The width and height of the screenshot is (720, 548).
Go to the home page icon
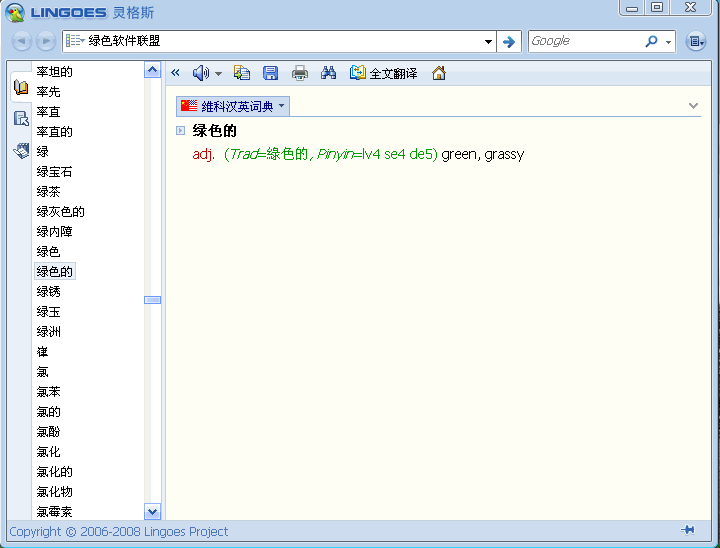point(439,73)
